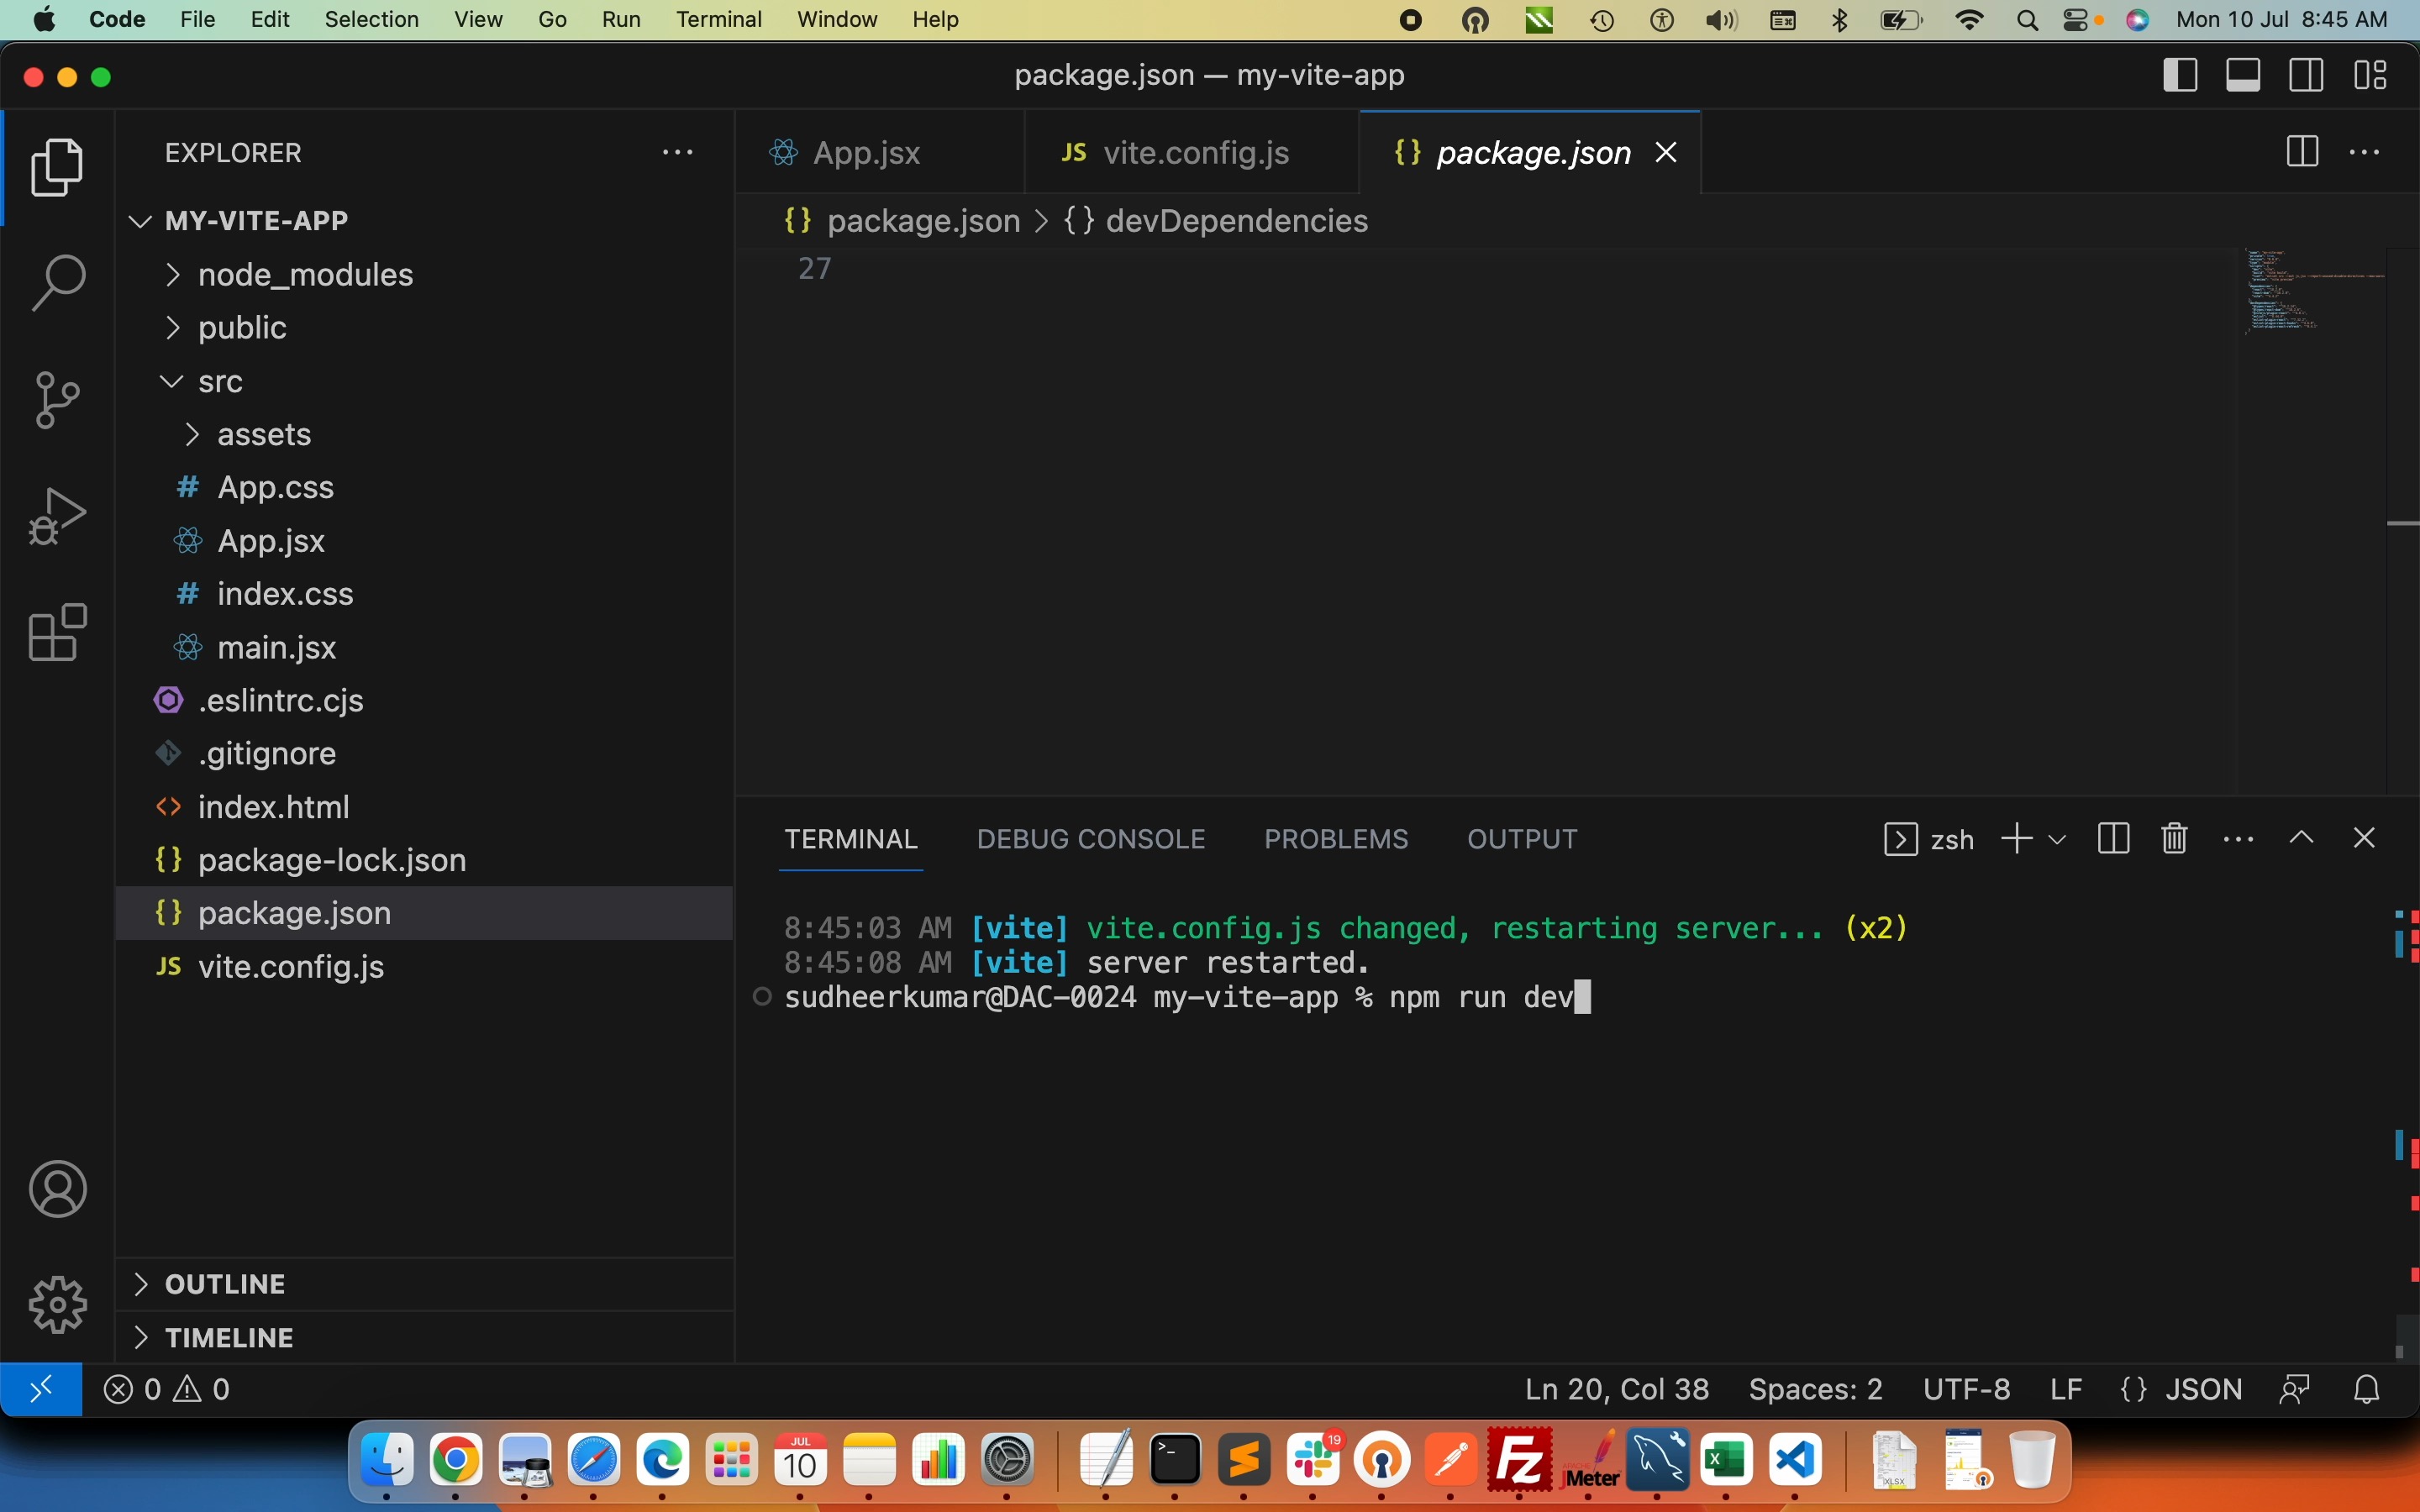Close the terminal panel with X
The height and width of the screenshot is (1512, 2420).
(x=2364, y=838)
